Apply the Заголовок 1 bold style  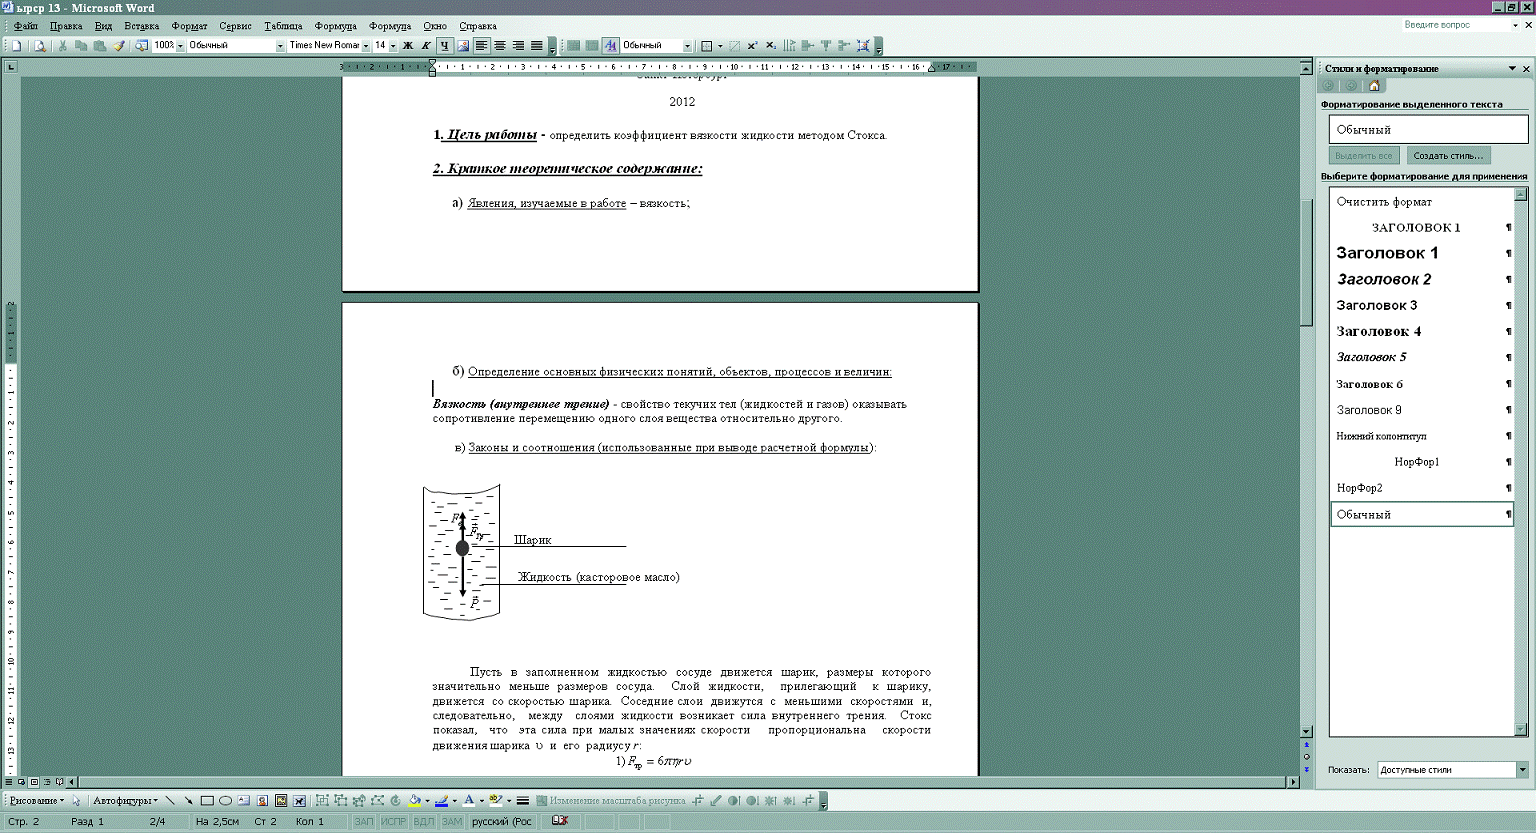point(1421,254)
